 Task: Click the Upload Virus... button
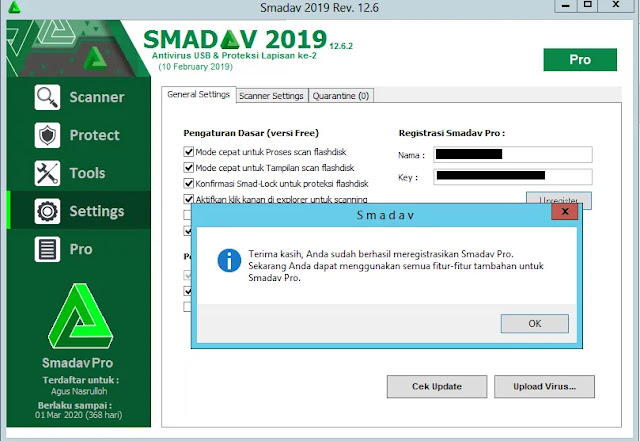544,387
